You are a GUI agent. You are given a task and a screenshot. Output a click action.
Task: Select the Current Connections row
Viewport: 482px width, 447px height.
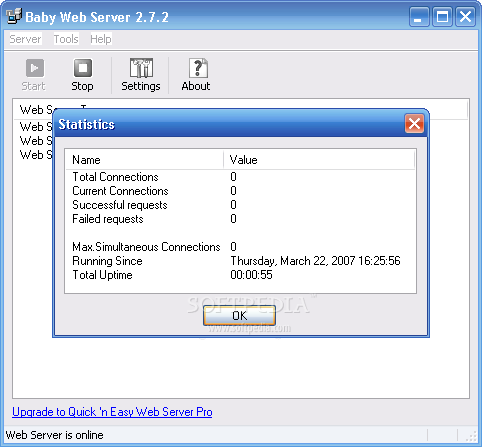click(240, 191)
